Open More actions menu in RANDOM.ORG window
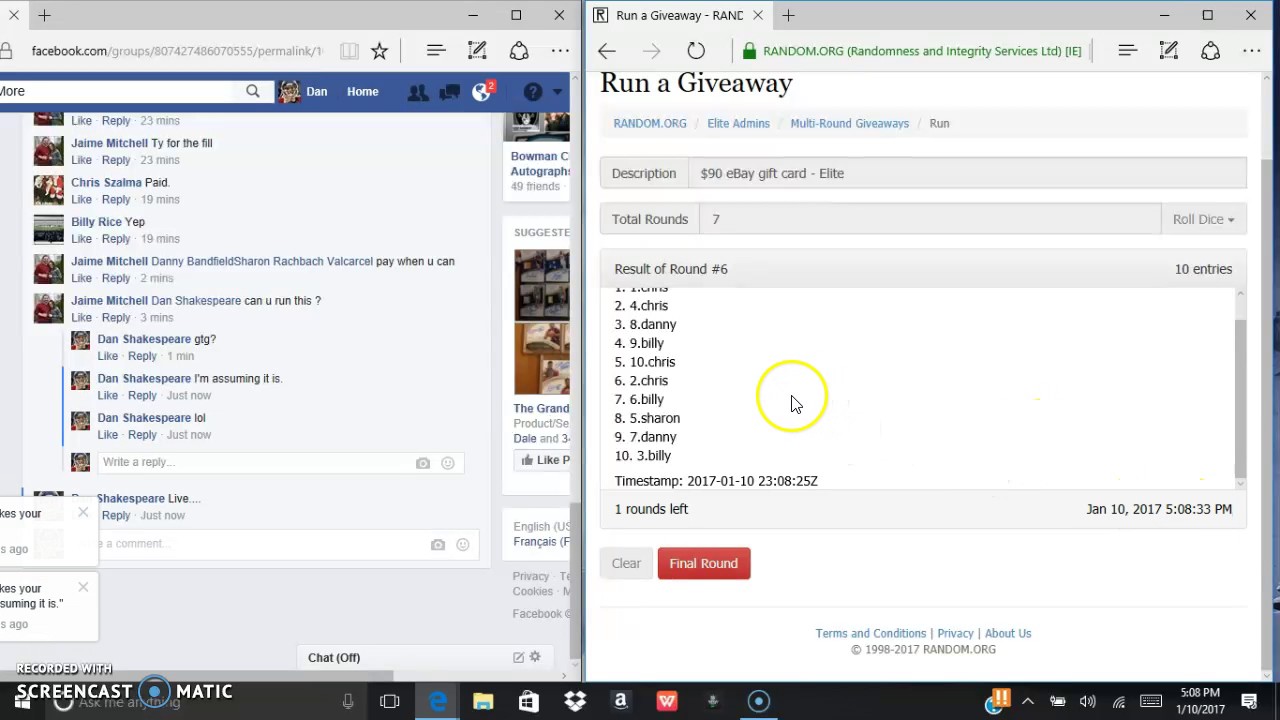The image size is (1280, 720). pos(1251,51)
